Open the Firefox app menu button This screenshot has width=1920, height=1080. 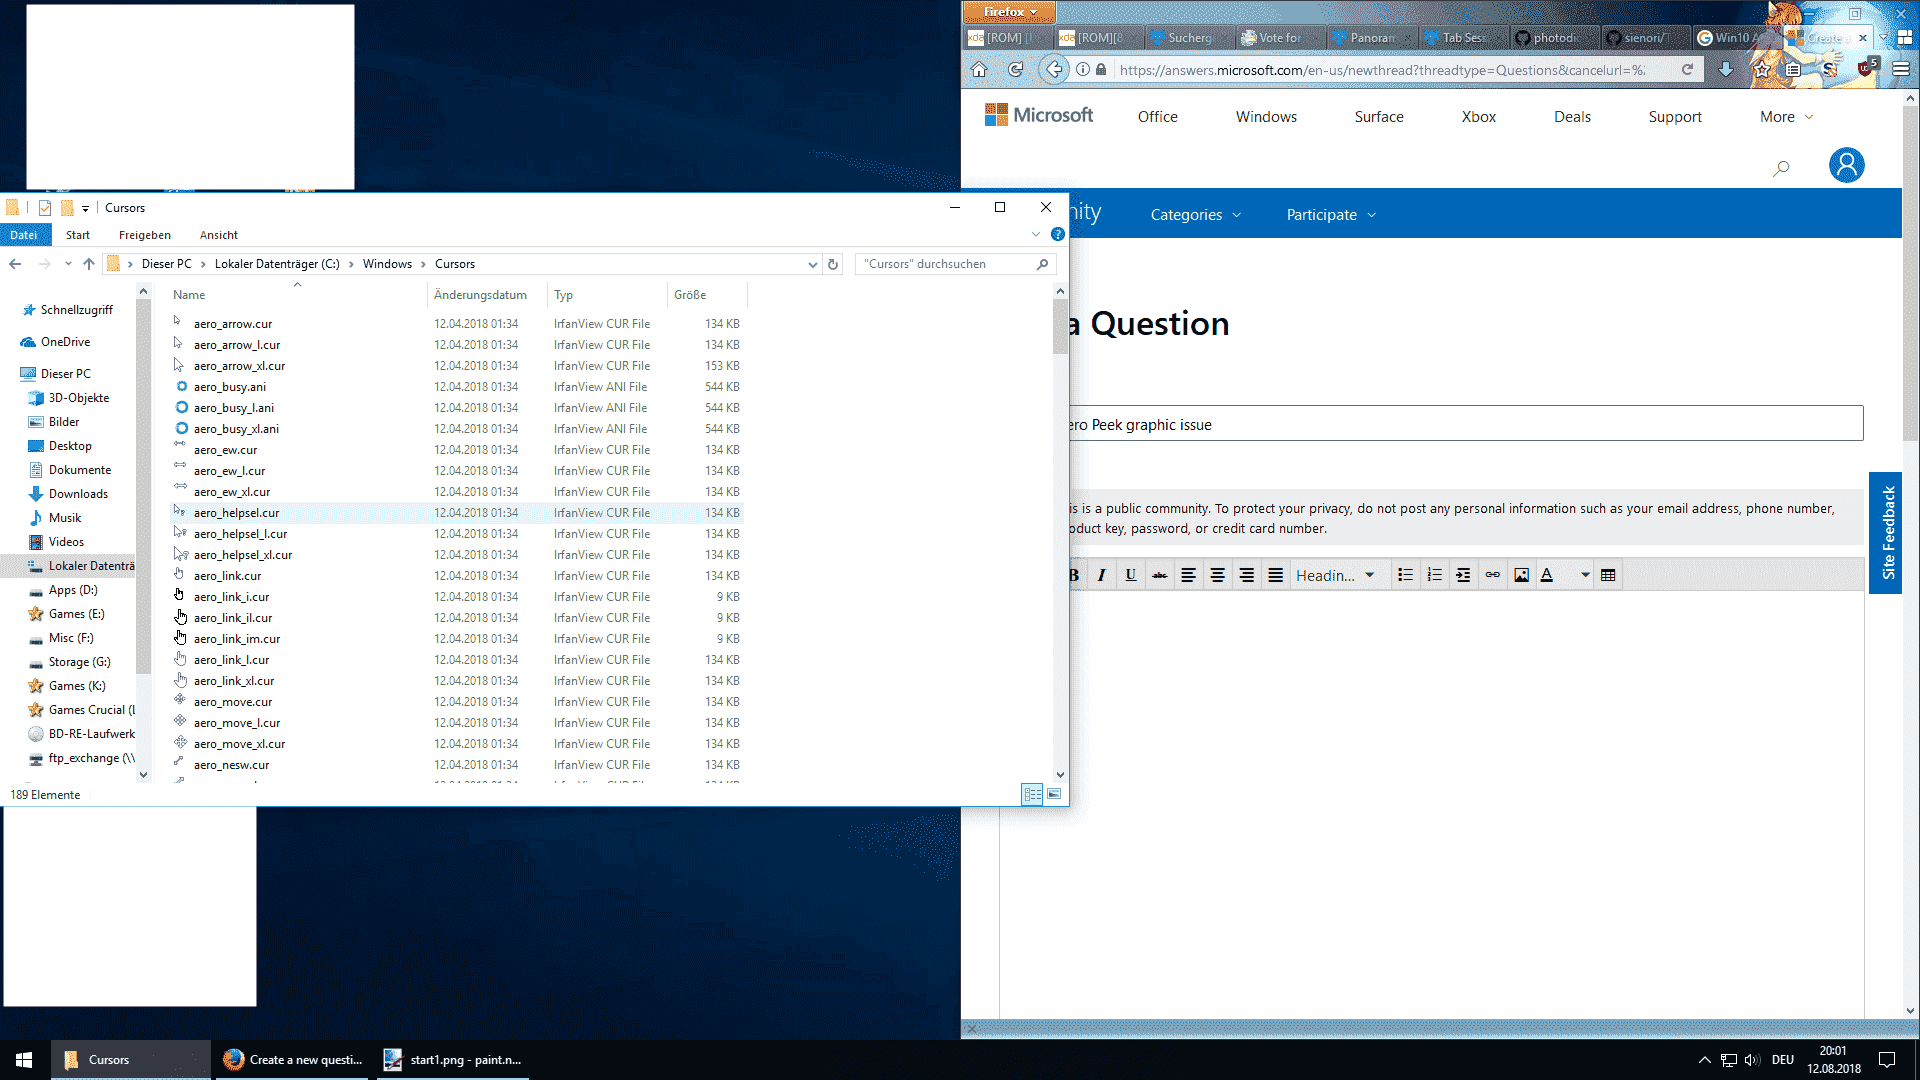1009,12
